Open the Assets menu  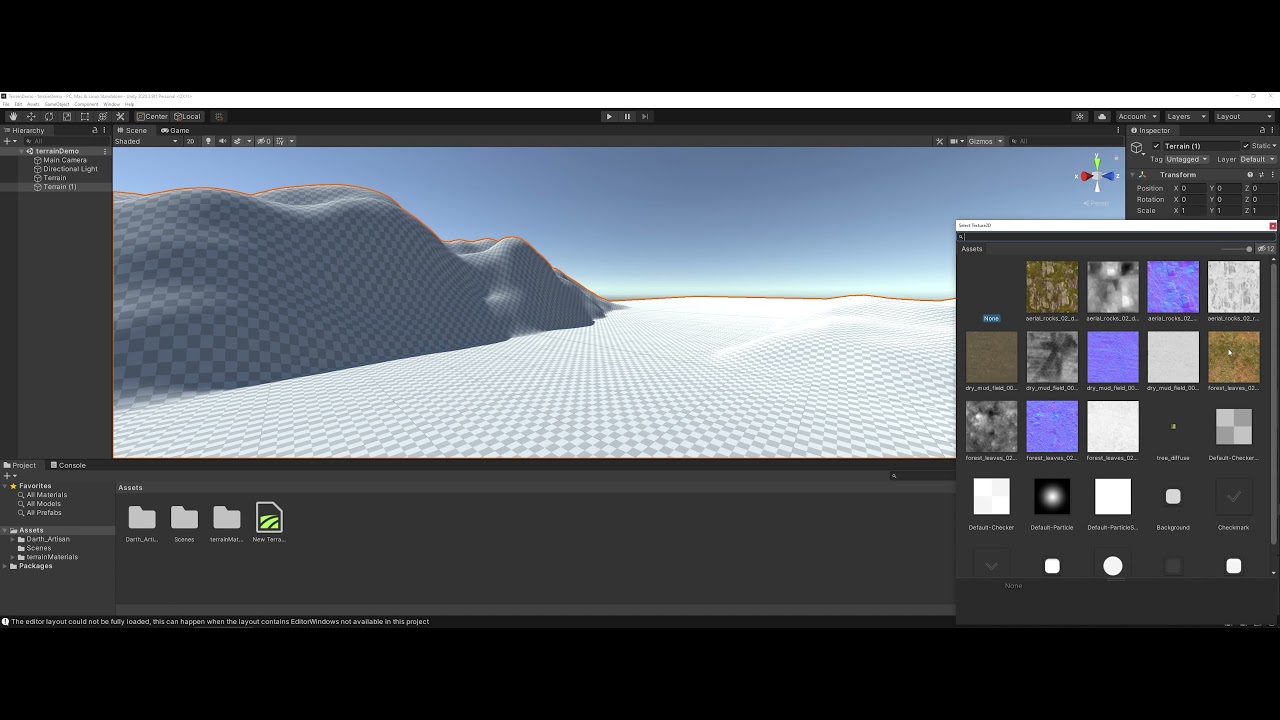(33, 104)
